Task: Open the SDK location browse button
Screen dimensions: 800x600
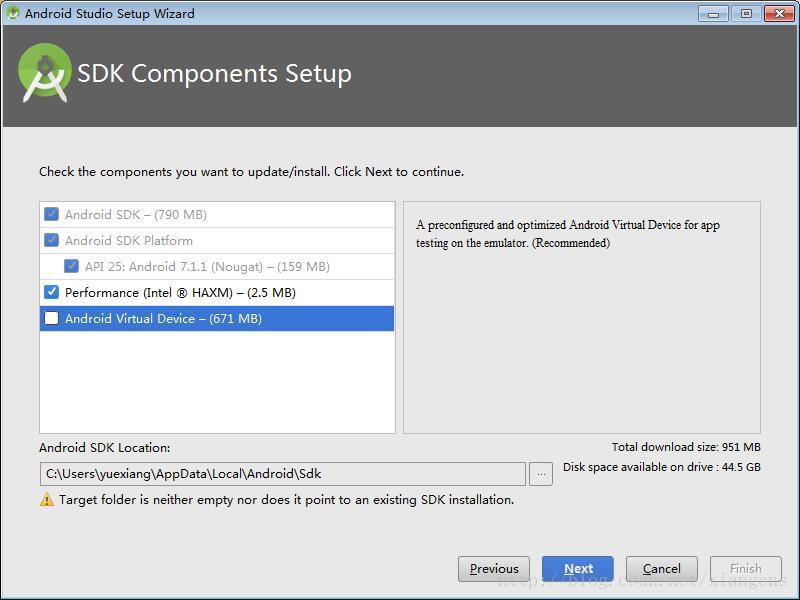Action: click(541, 473)
